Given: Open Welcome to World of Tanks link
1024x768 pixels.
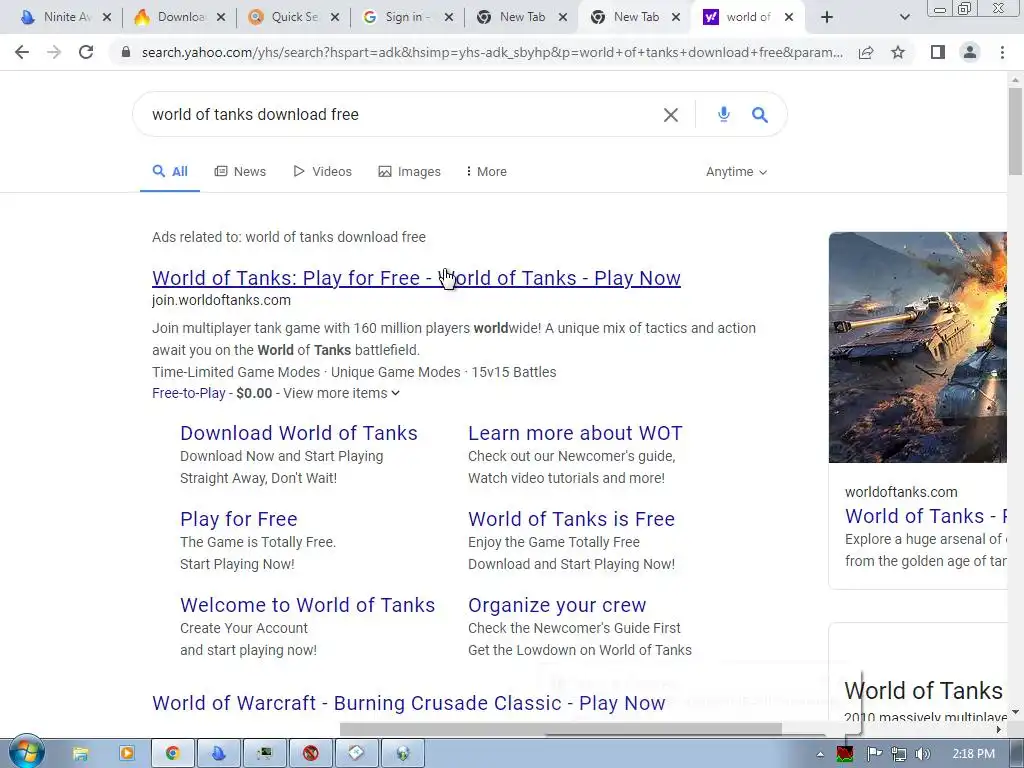Looking at the screenshot, I should 307,605.
